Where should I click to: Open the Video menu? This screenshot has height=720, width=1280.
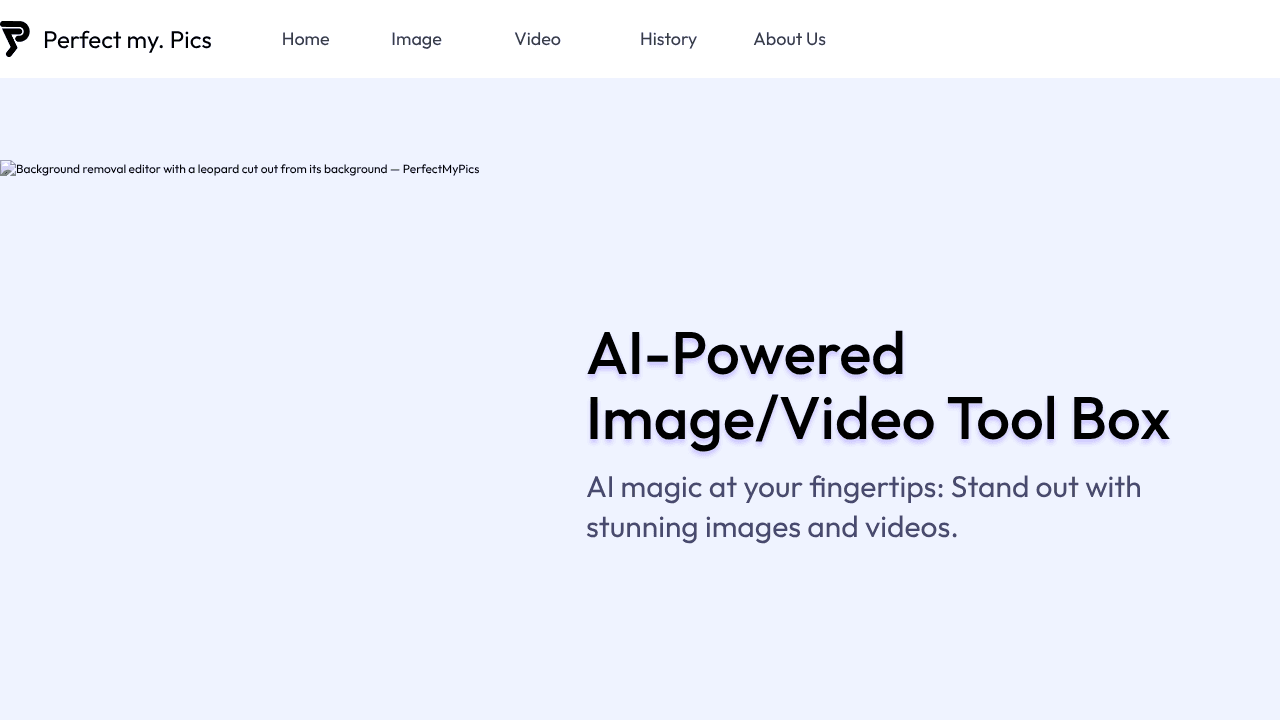click(537, 39)
